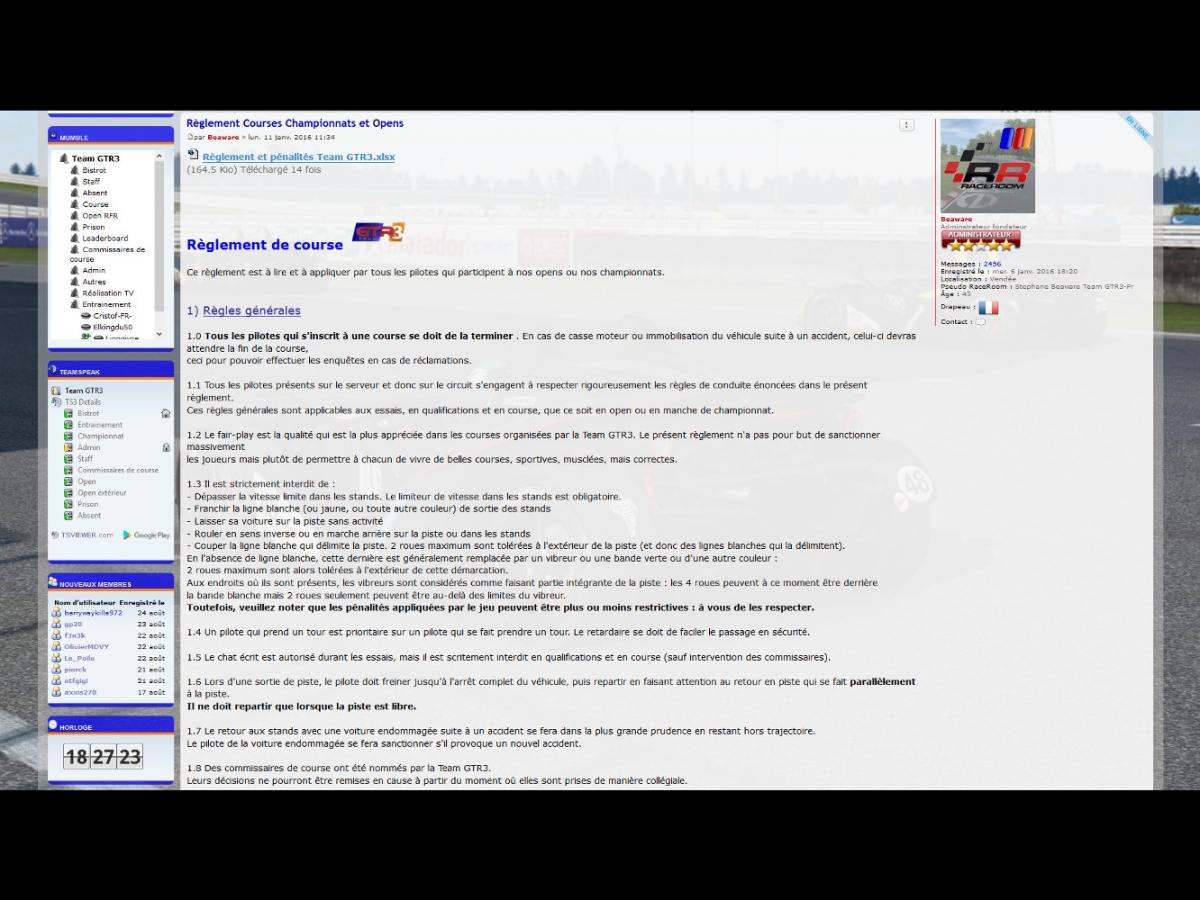Click the user icon next to barrywaykille972
This screenshot has width=1200, height=900.
[x=56, y=613]
